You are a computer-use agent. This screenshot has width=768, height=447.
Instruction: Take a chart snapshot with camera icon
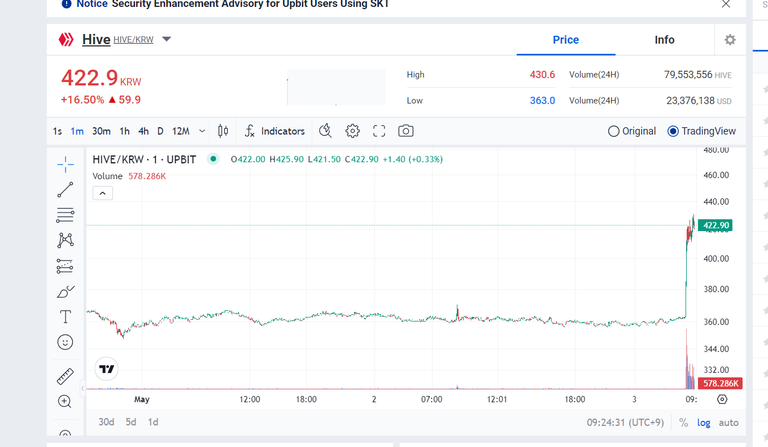(406, 131)
